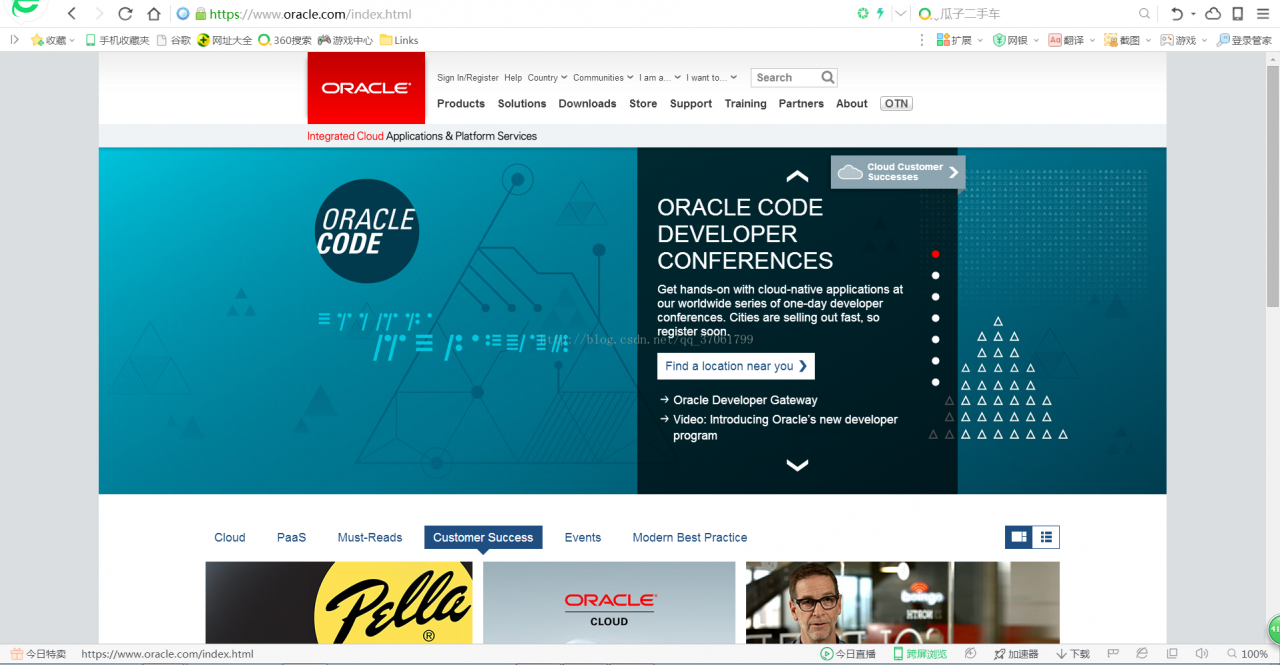This screenshot has width=1280, height=665.
Task: Show next slide with down chevron
Action: pyautogui.click(x=797, y=465)
